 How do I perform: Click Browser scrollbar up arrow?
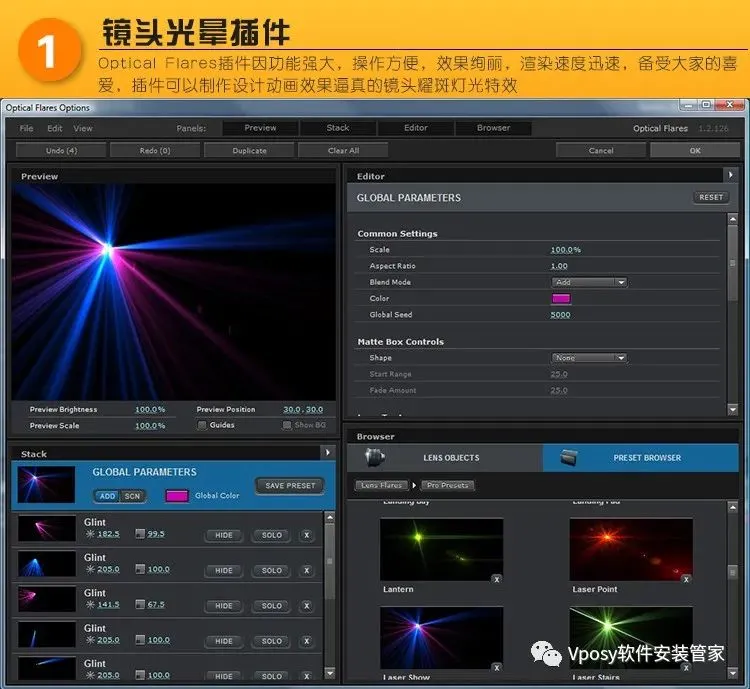pos(732,508)
